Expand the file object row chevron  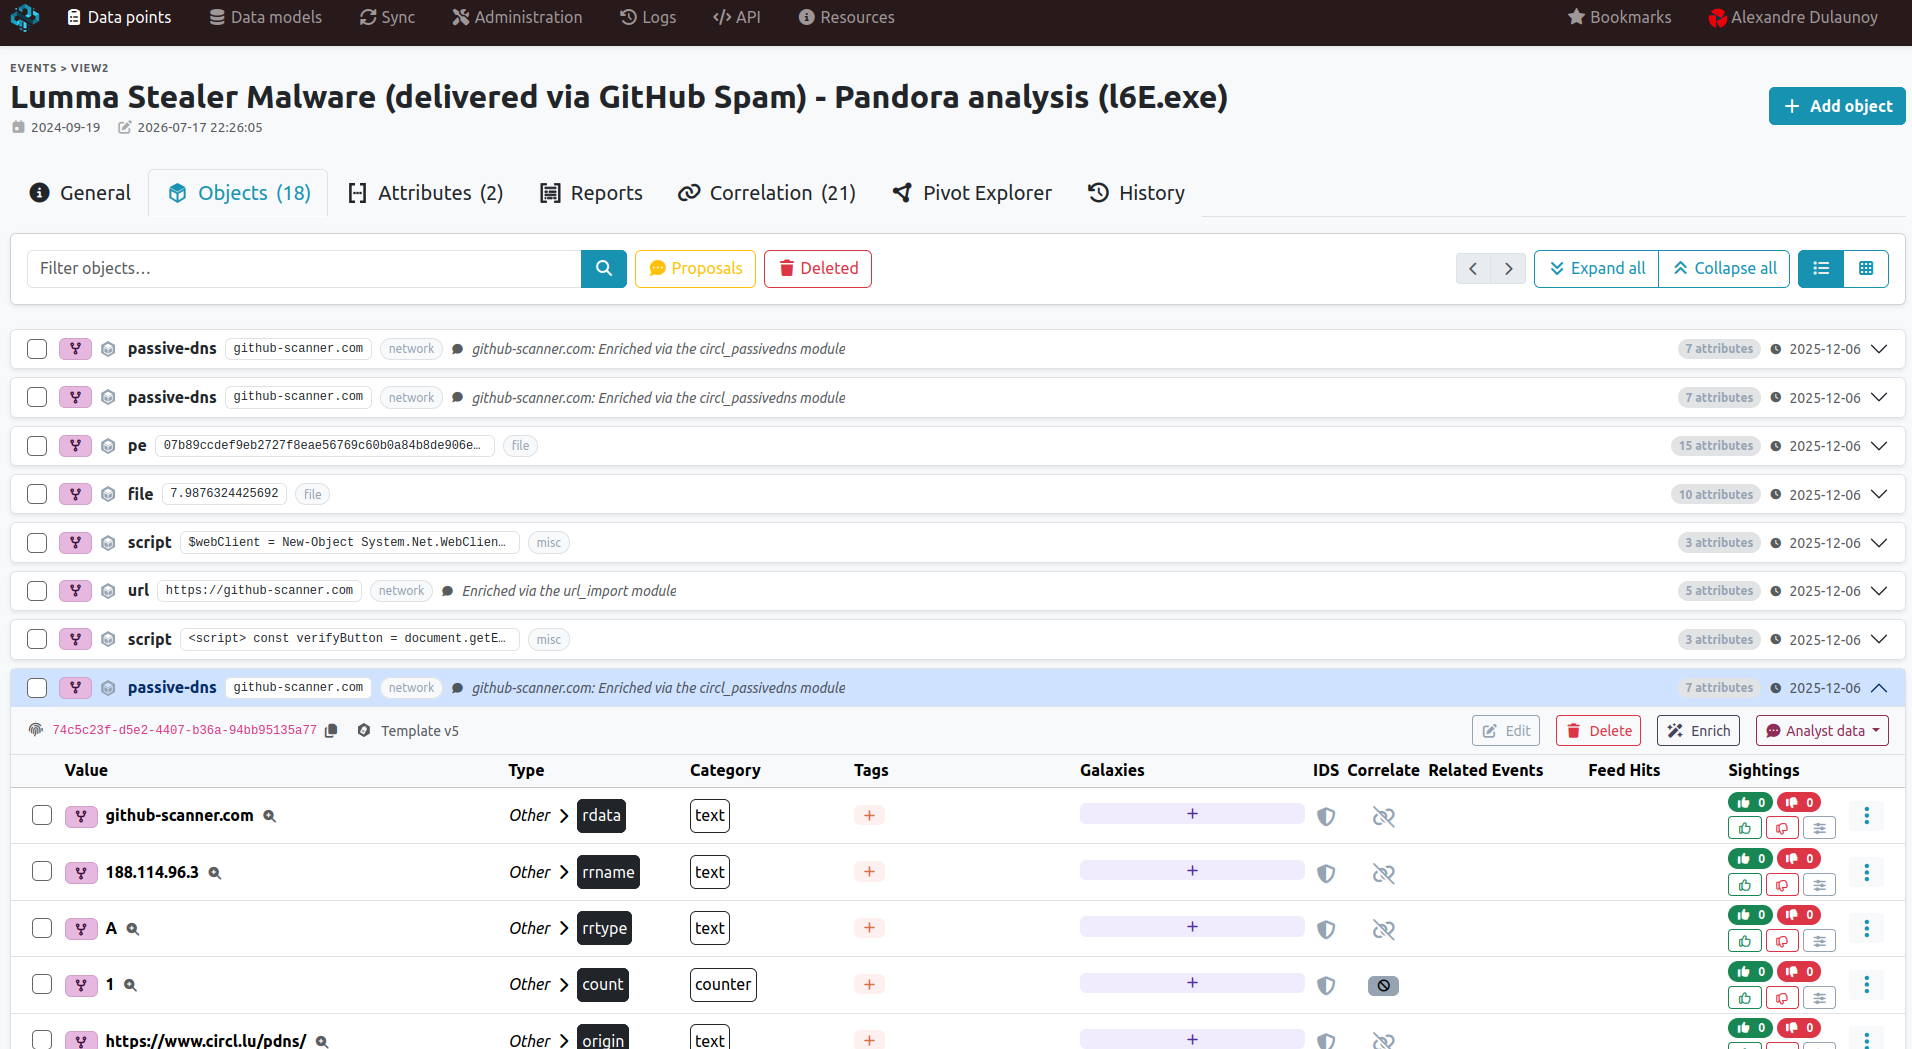(x=1879, y=494)
